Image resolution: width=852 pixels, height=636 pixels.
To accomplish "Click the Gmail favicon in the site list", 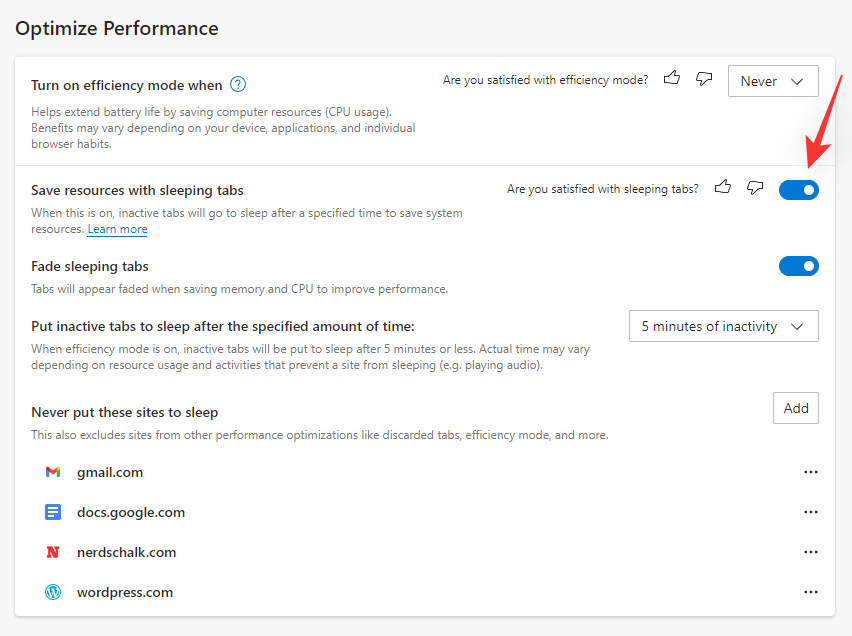I will 53,471.
